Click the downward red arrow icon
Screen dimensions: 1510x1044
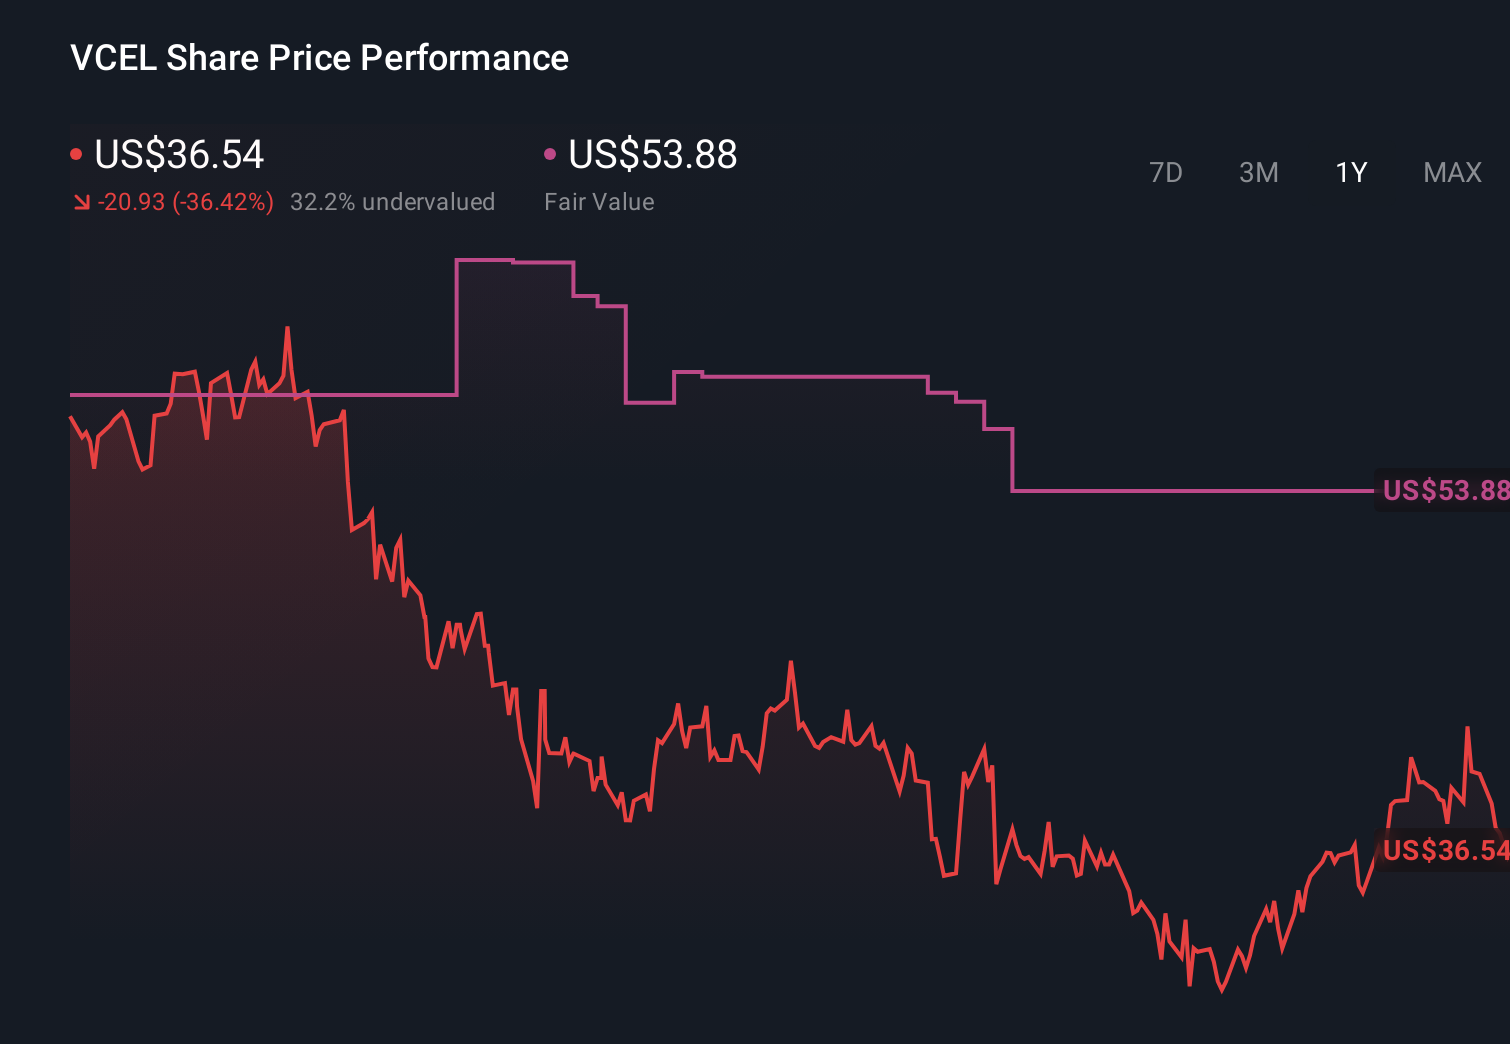81,201
